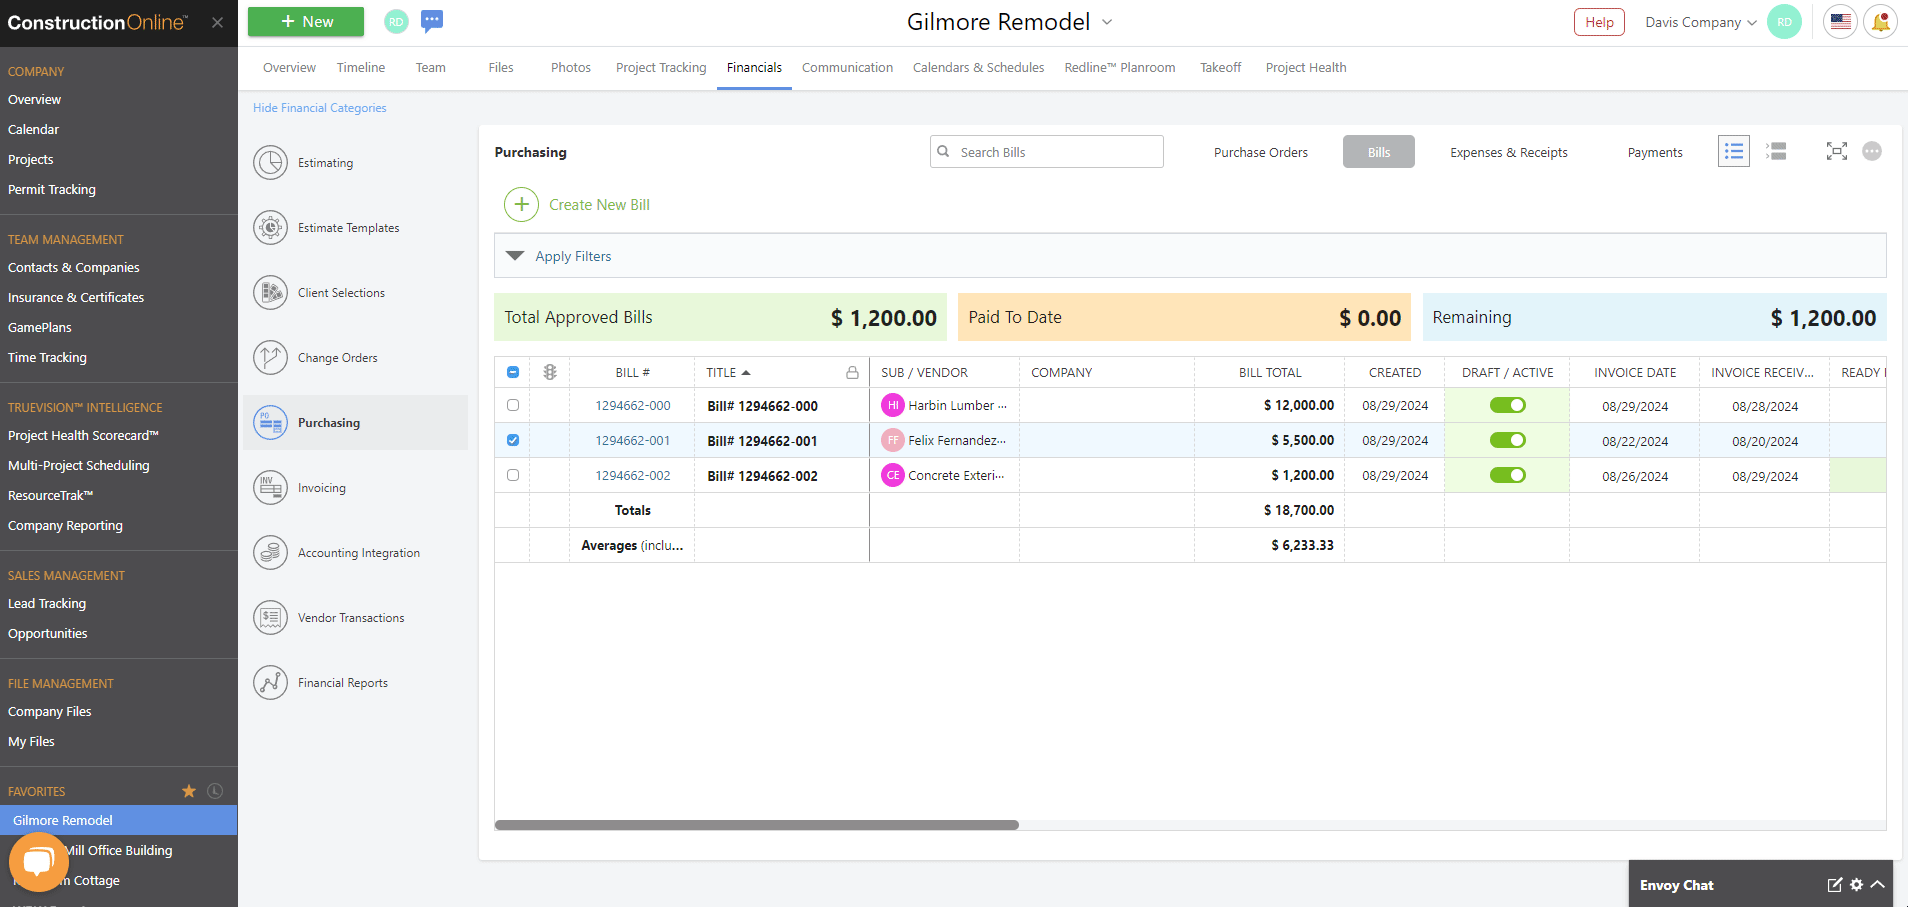Uncheck the select-all checkbox in bills header
1908x907 pixels.
tap(513, 371)
